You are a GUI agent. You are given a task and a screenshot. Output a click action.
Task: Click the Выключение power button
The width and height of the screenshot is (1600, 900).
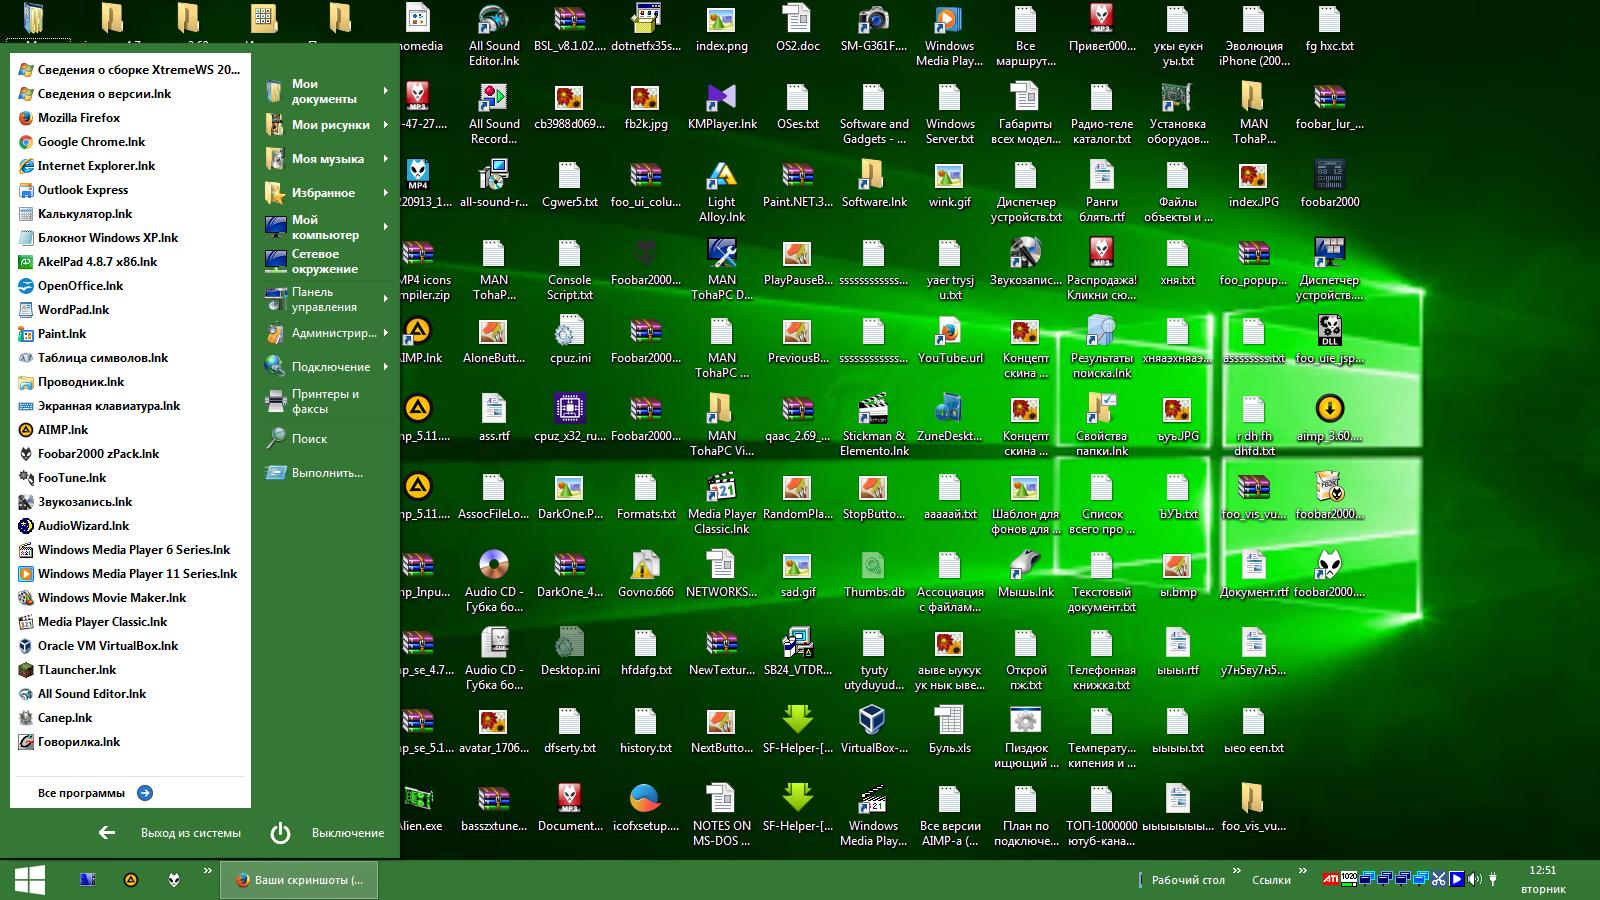[280, 833]
